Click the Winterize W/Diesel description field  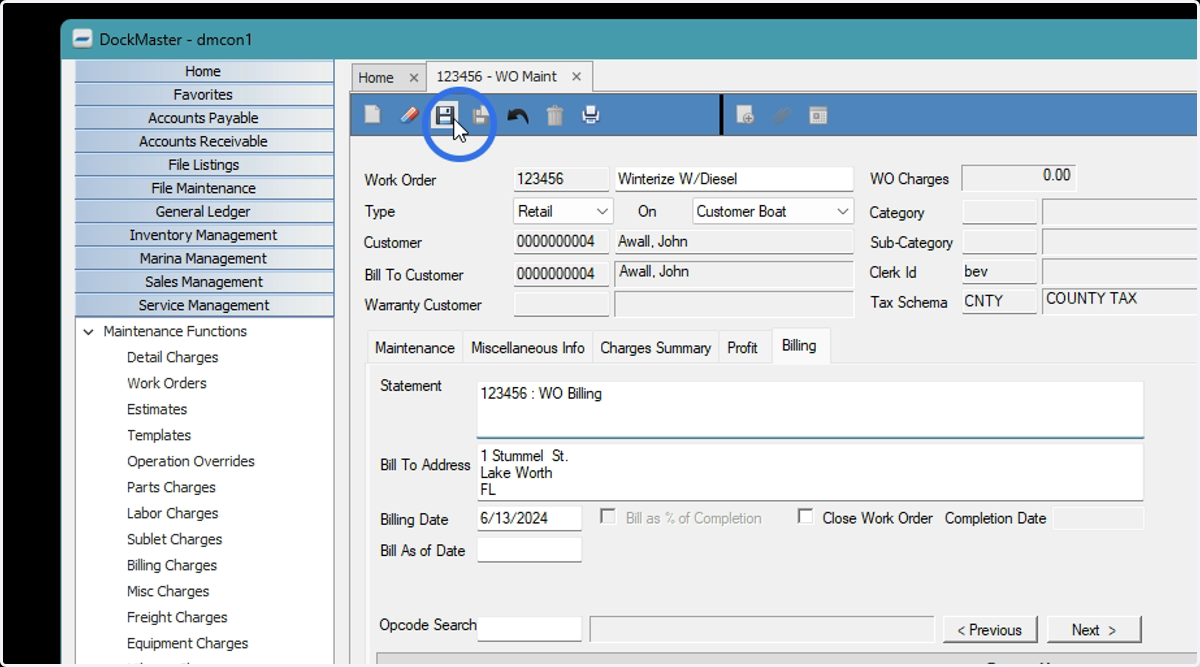734,180
